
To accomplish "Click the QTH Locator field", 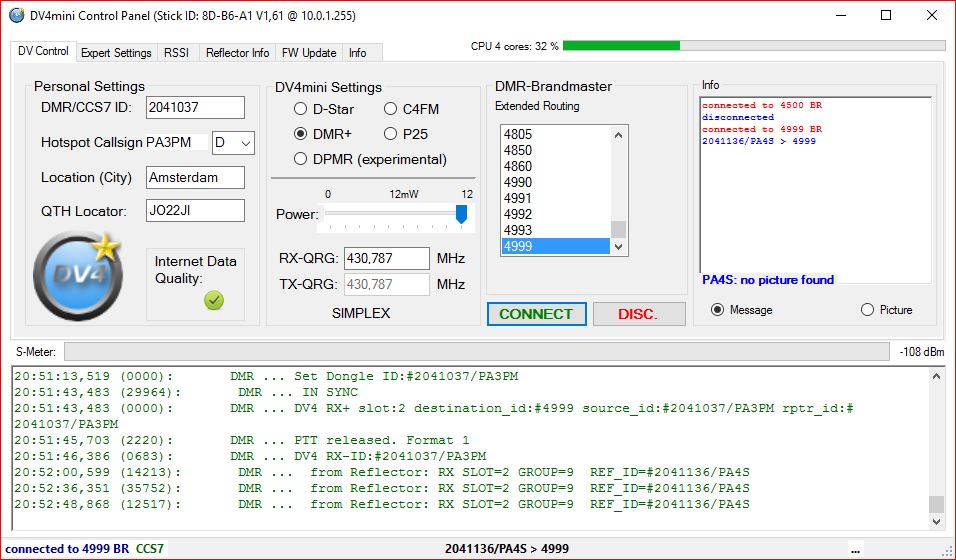I will tap(195, 210).
